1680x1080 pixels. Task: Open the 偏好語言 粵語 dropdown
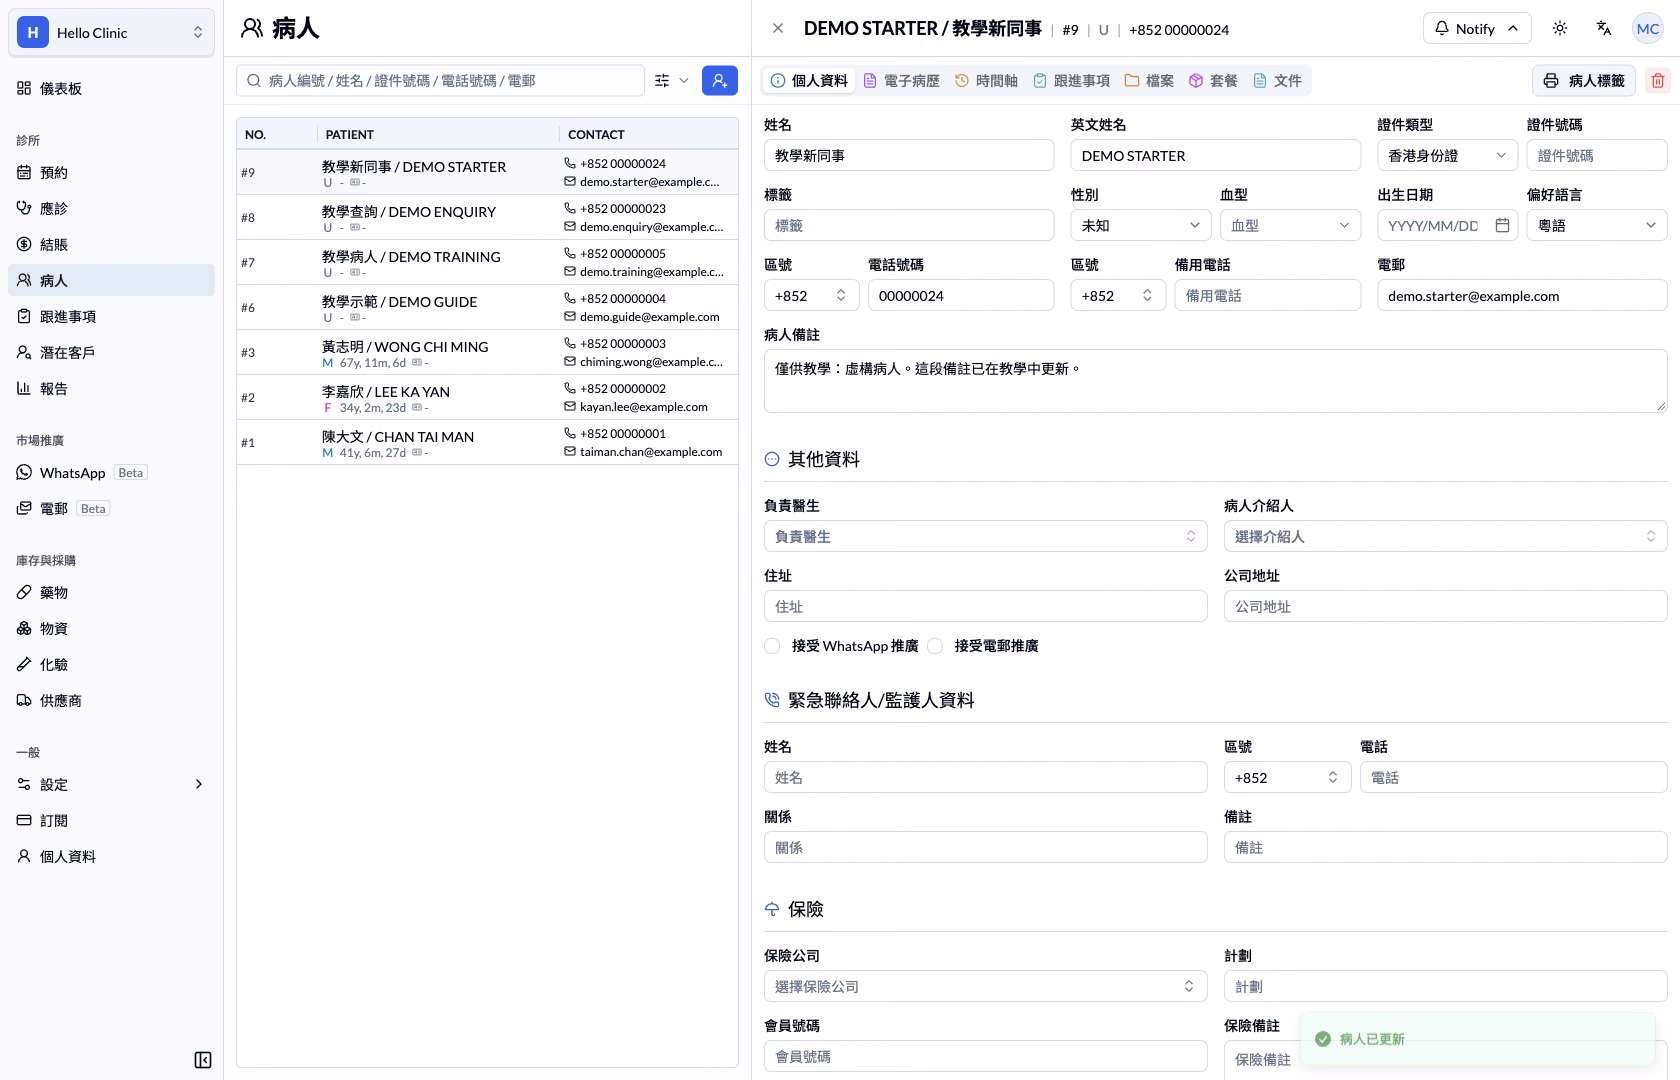[x=1597, y=225]
